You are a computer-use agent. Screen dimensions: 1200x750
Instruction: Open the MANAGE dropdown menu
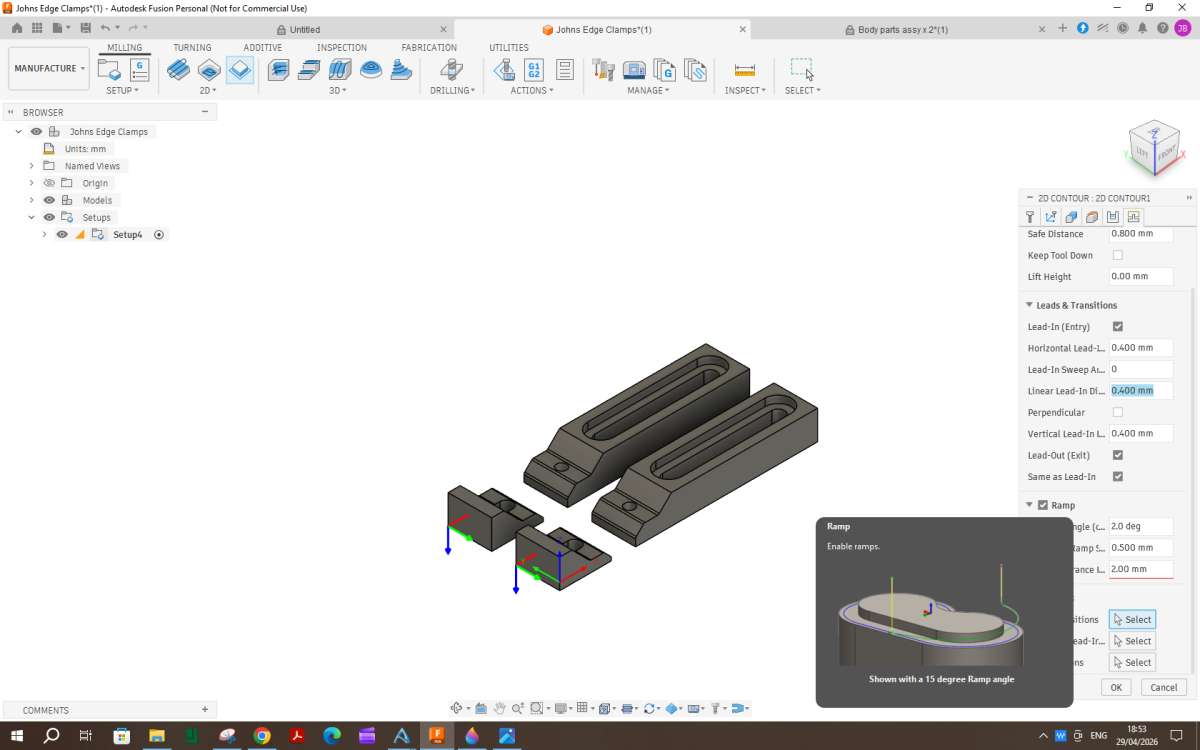pos(648,90)
